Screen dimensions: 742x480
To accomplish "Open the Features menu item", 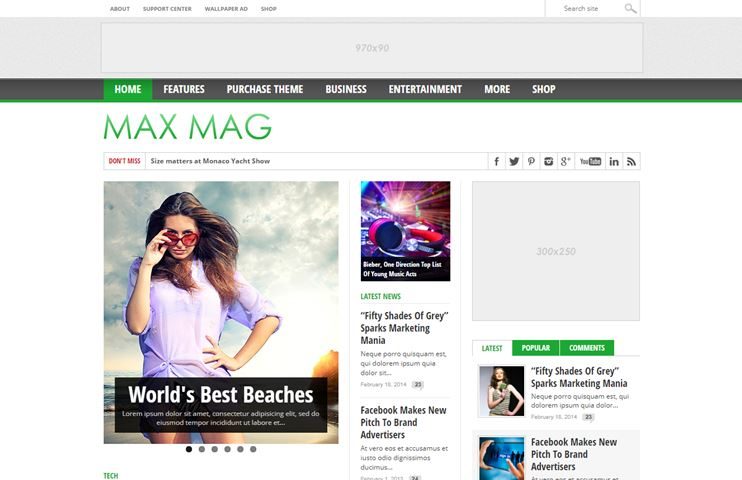I will click(x=184, y=89).
